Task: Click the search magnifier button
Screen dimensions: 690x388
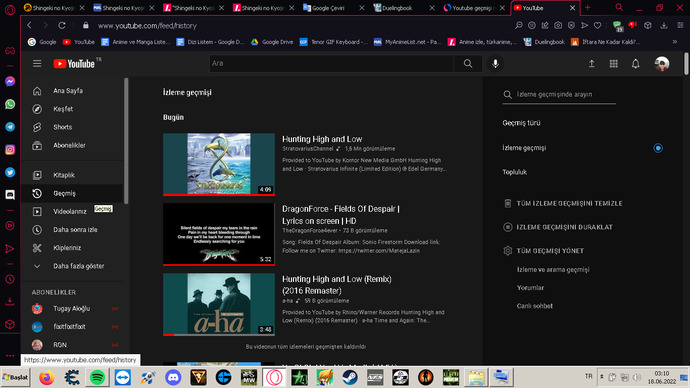Action: click(x=468, y=64)
